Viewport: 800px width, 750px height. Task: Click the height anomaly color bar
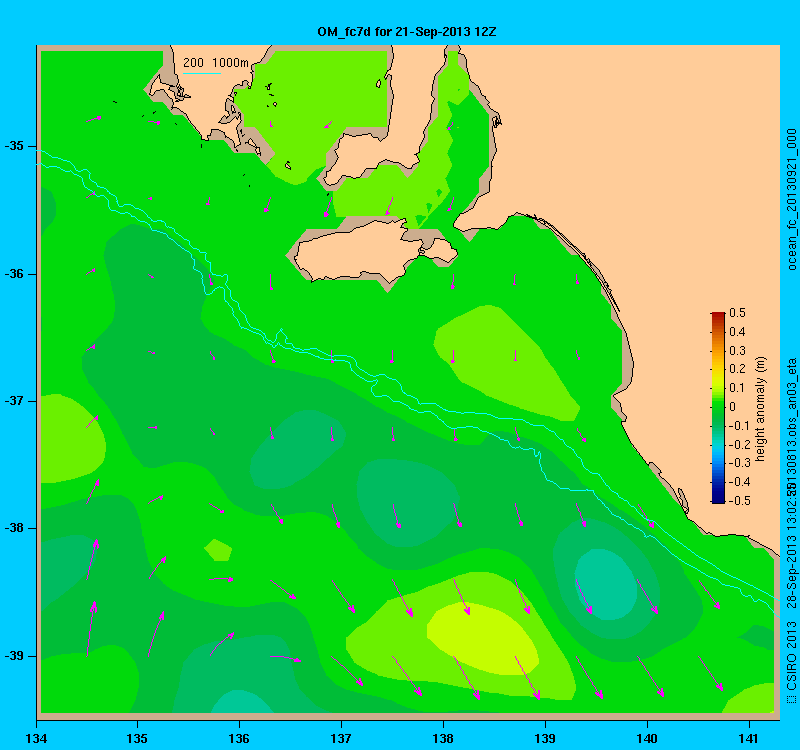coord(718,408)
